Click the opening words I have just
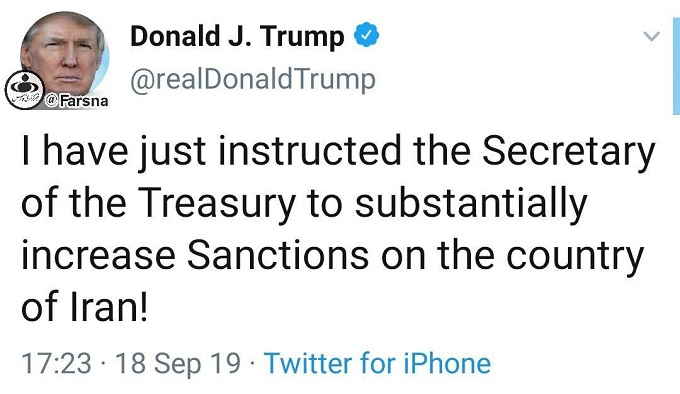The width and height of the screenshot is (680, 394). (114, 152)
